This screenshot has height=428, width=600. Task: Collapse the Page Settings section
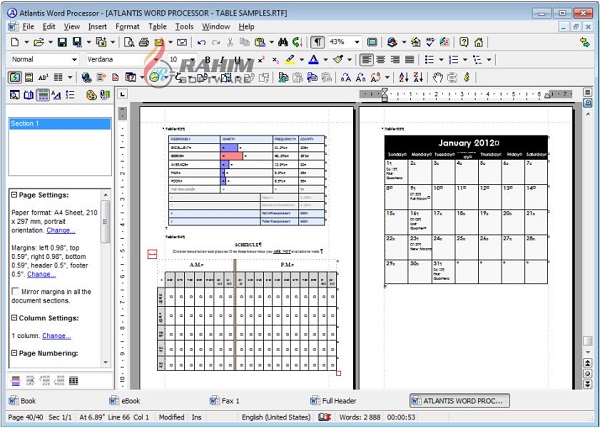(x=14, y=195)
